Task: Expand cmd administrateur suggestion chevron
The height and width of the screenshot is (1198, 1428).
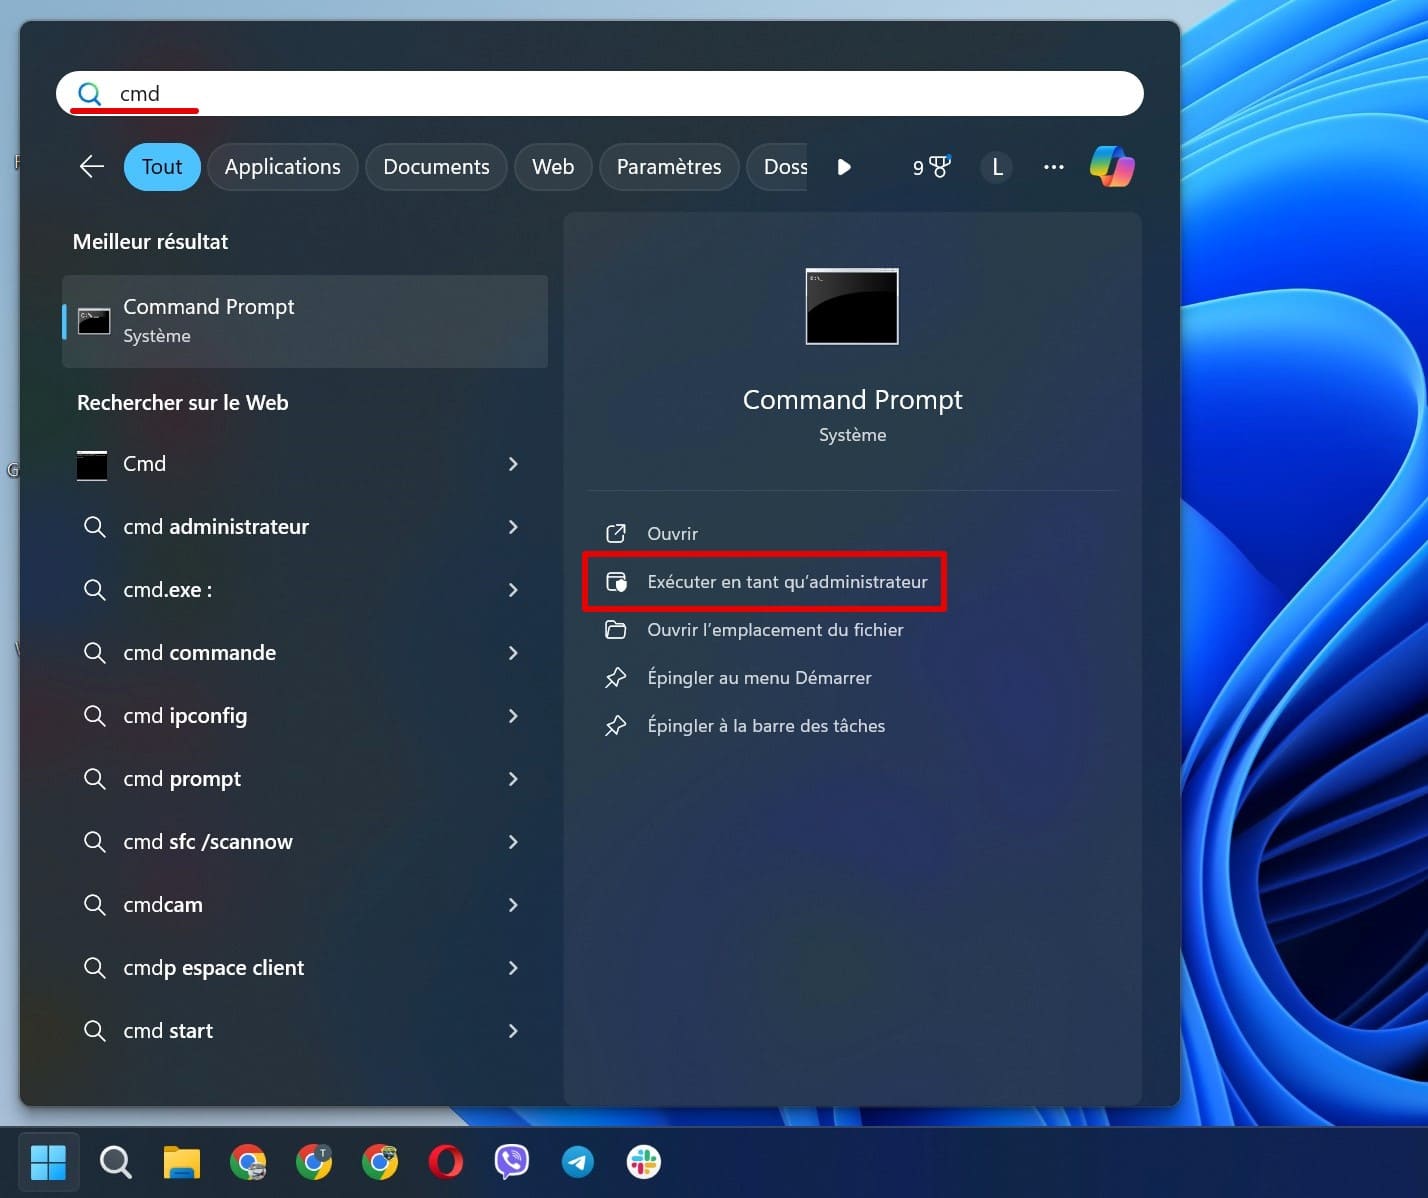Action: [x=513, y=527]
